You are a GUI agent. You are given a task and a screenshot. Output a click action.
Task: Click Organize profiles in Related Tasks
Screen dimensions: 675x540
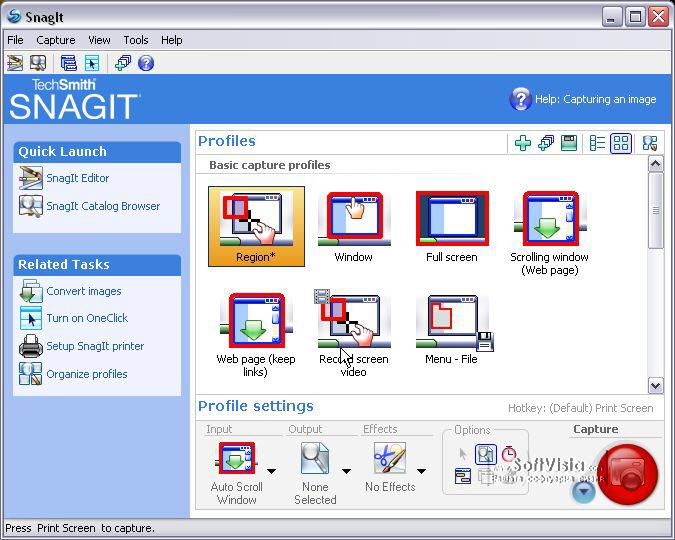(87, 374)
